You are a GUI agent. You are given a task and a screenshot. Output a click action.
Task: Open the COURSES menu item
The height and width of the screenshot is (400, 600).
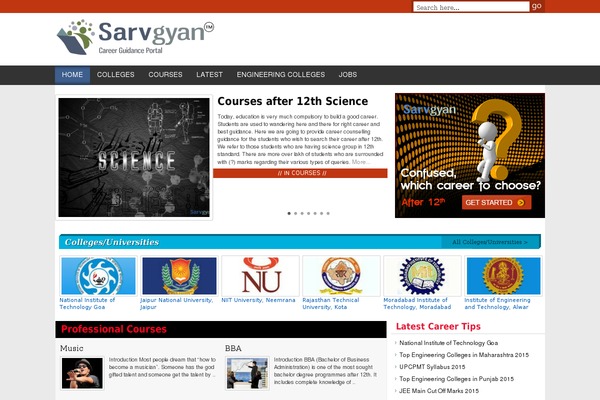[165, 75]
